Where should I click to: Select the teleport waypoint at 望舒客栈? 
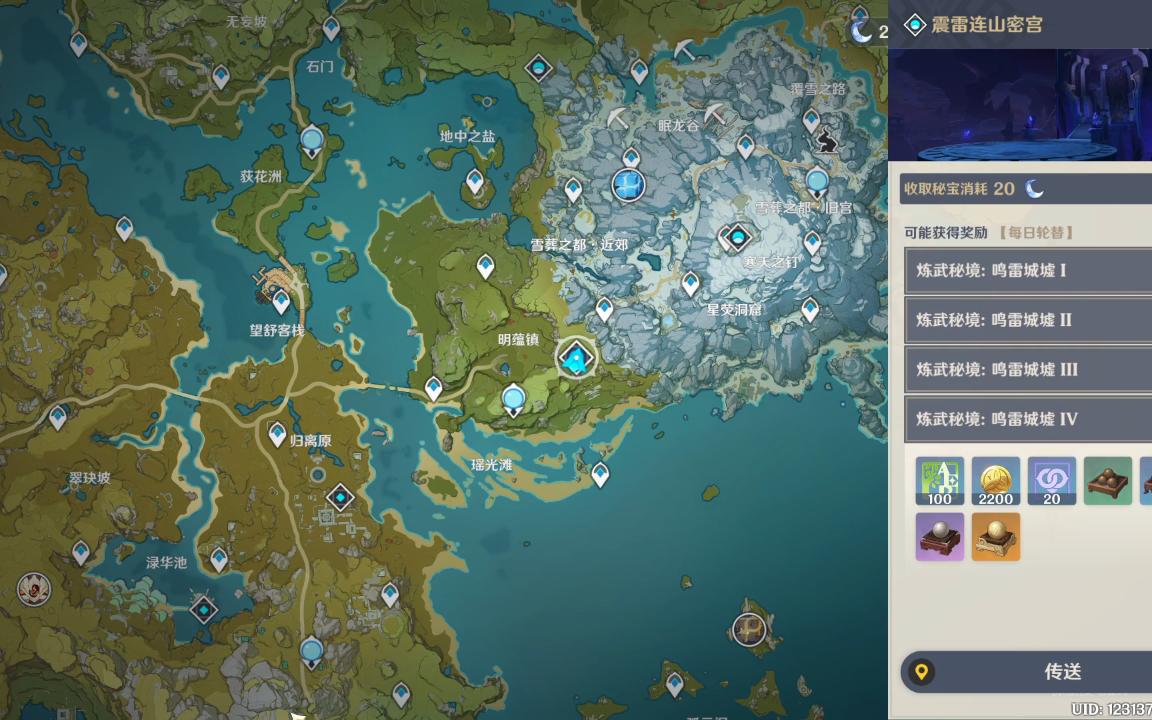click(281, 301)
